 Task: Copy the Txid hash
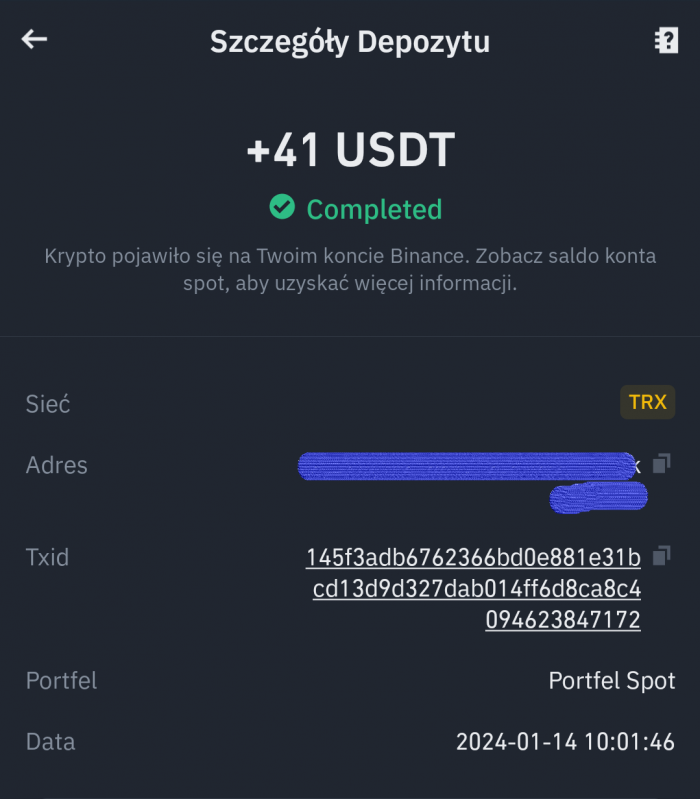[661, 555]
